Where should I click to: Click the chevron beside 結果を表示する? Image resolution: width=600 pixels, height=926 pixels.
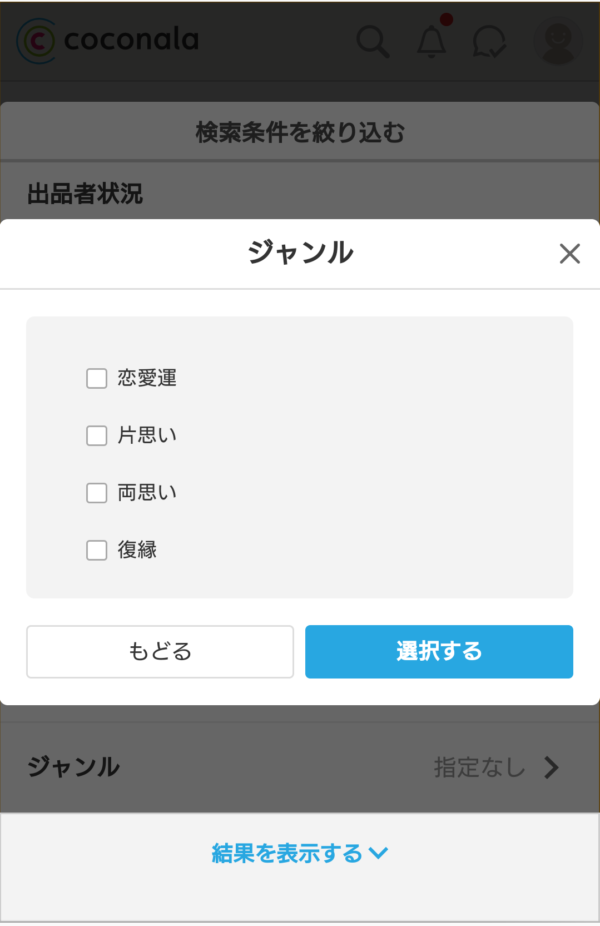tap(378, 853)
